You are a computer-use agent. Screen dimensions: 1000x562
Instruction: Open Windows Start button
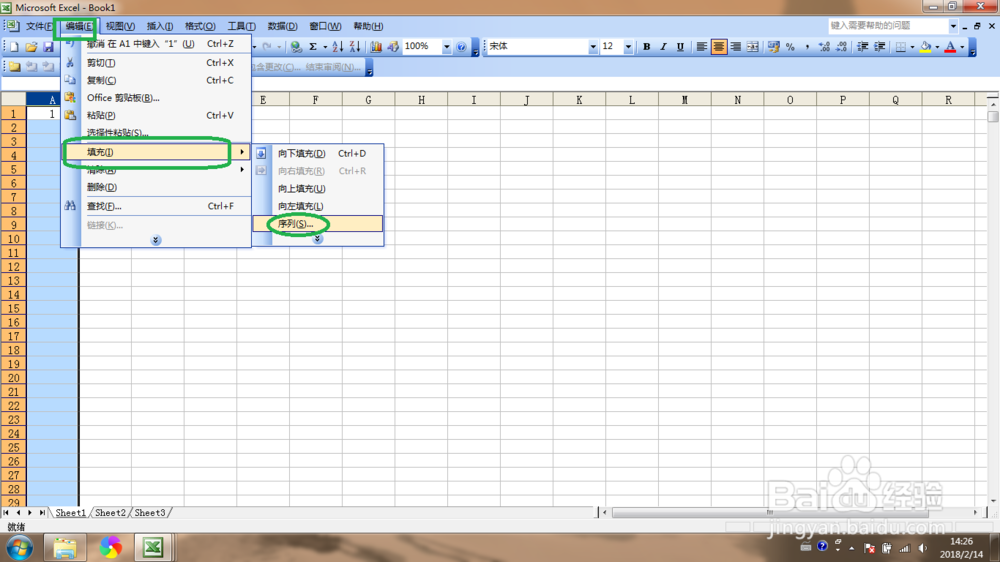19,548
